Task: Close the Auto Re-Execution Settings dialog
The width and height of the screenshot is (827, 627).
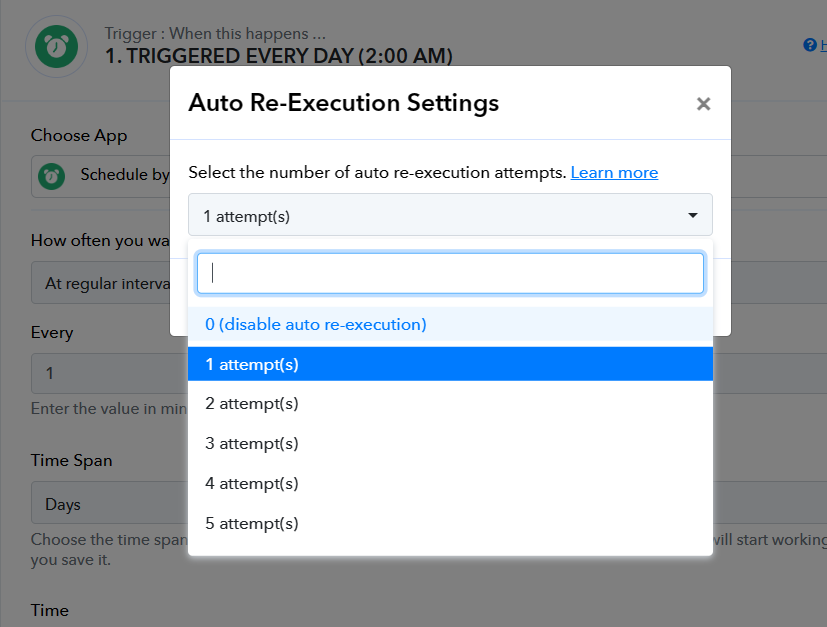Action: (x=703, y=104)
